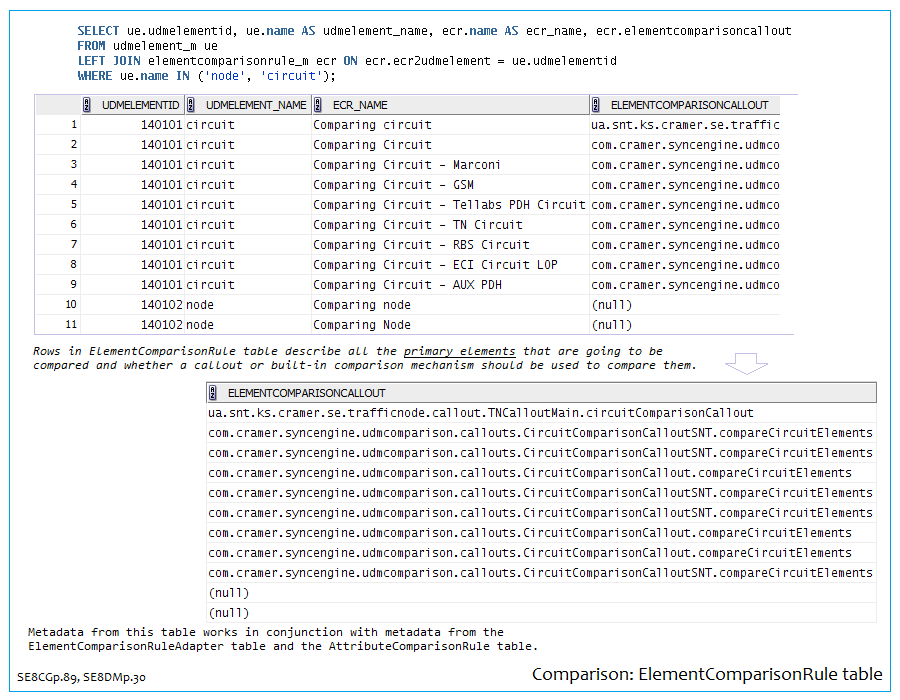The width and height of the screenshot is (900, 700).
Task: Click the 'Comparing Circuit - Tellabs PDH Circuit' cell
Action: point(448,205)
